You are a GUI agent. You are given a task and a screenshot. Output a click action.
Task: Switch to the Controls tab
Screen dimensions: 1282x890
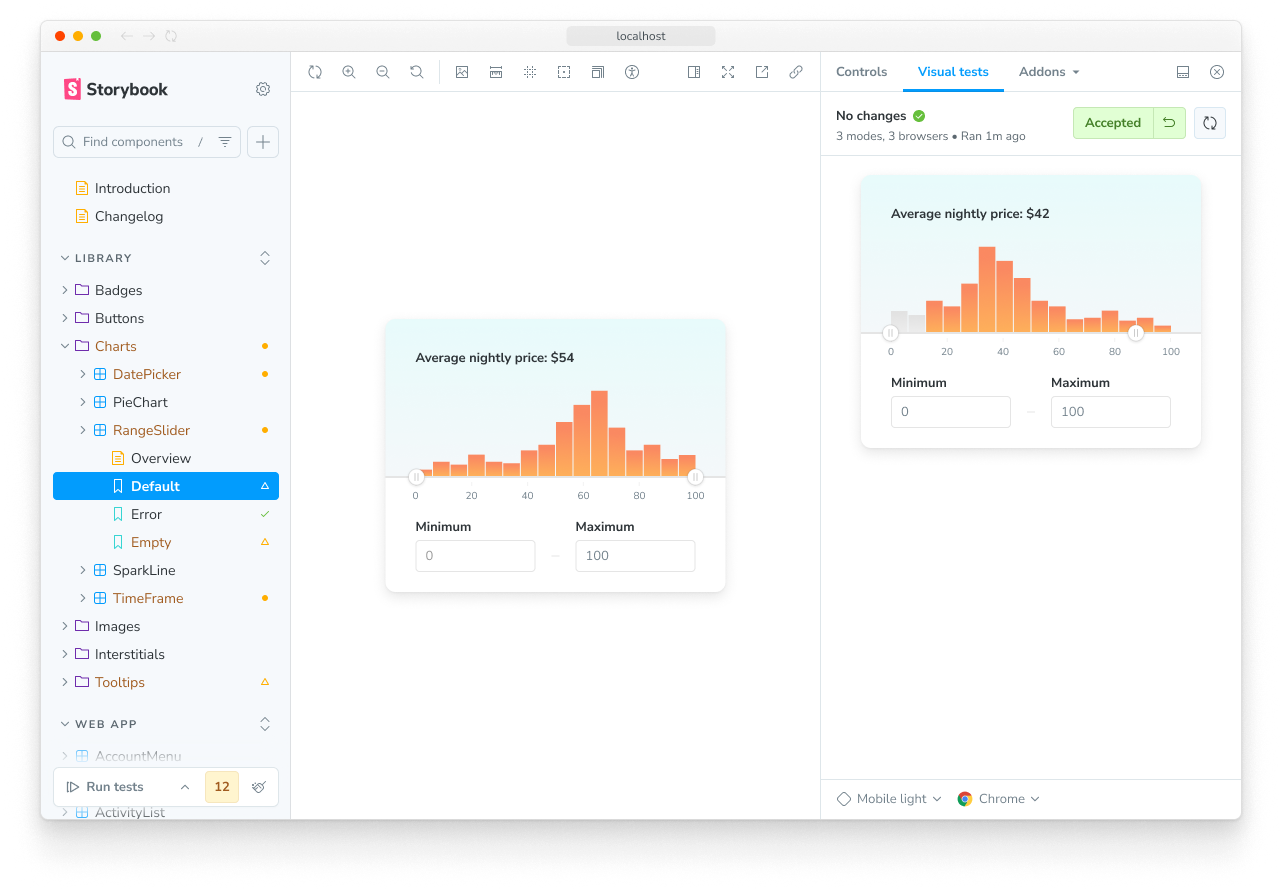(x=861, y=72)
